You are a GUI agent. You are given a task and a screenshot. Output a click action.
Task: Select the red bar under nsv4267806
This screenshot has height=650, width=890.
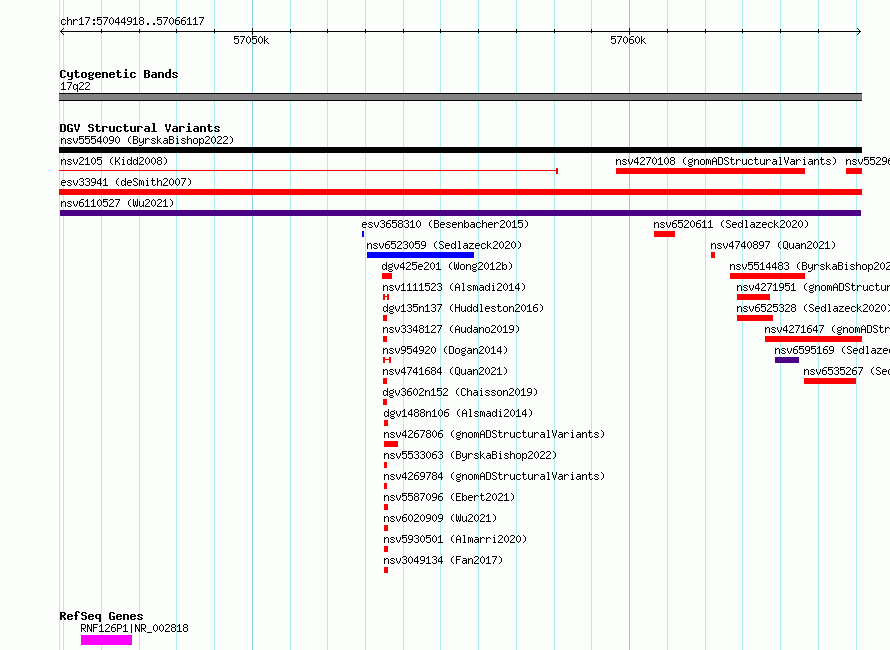(x=391, y=444)
